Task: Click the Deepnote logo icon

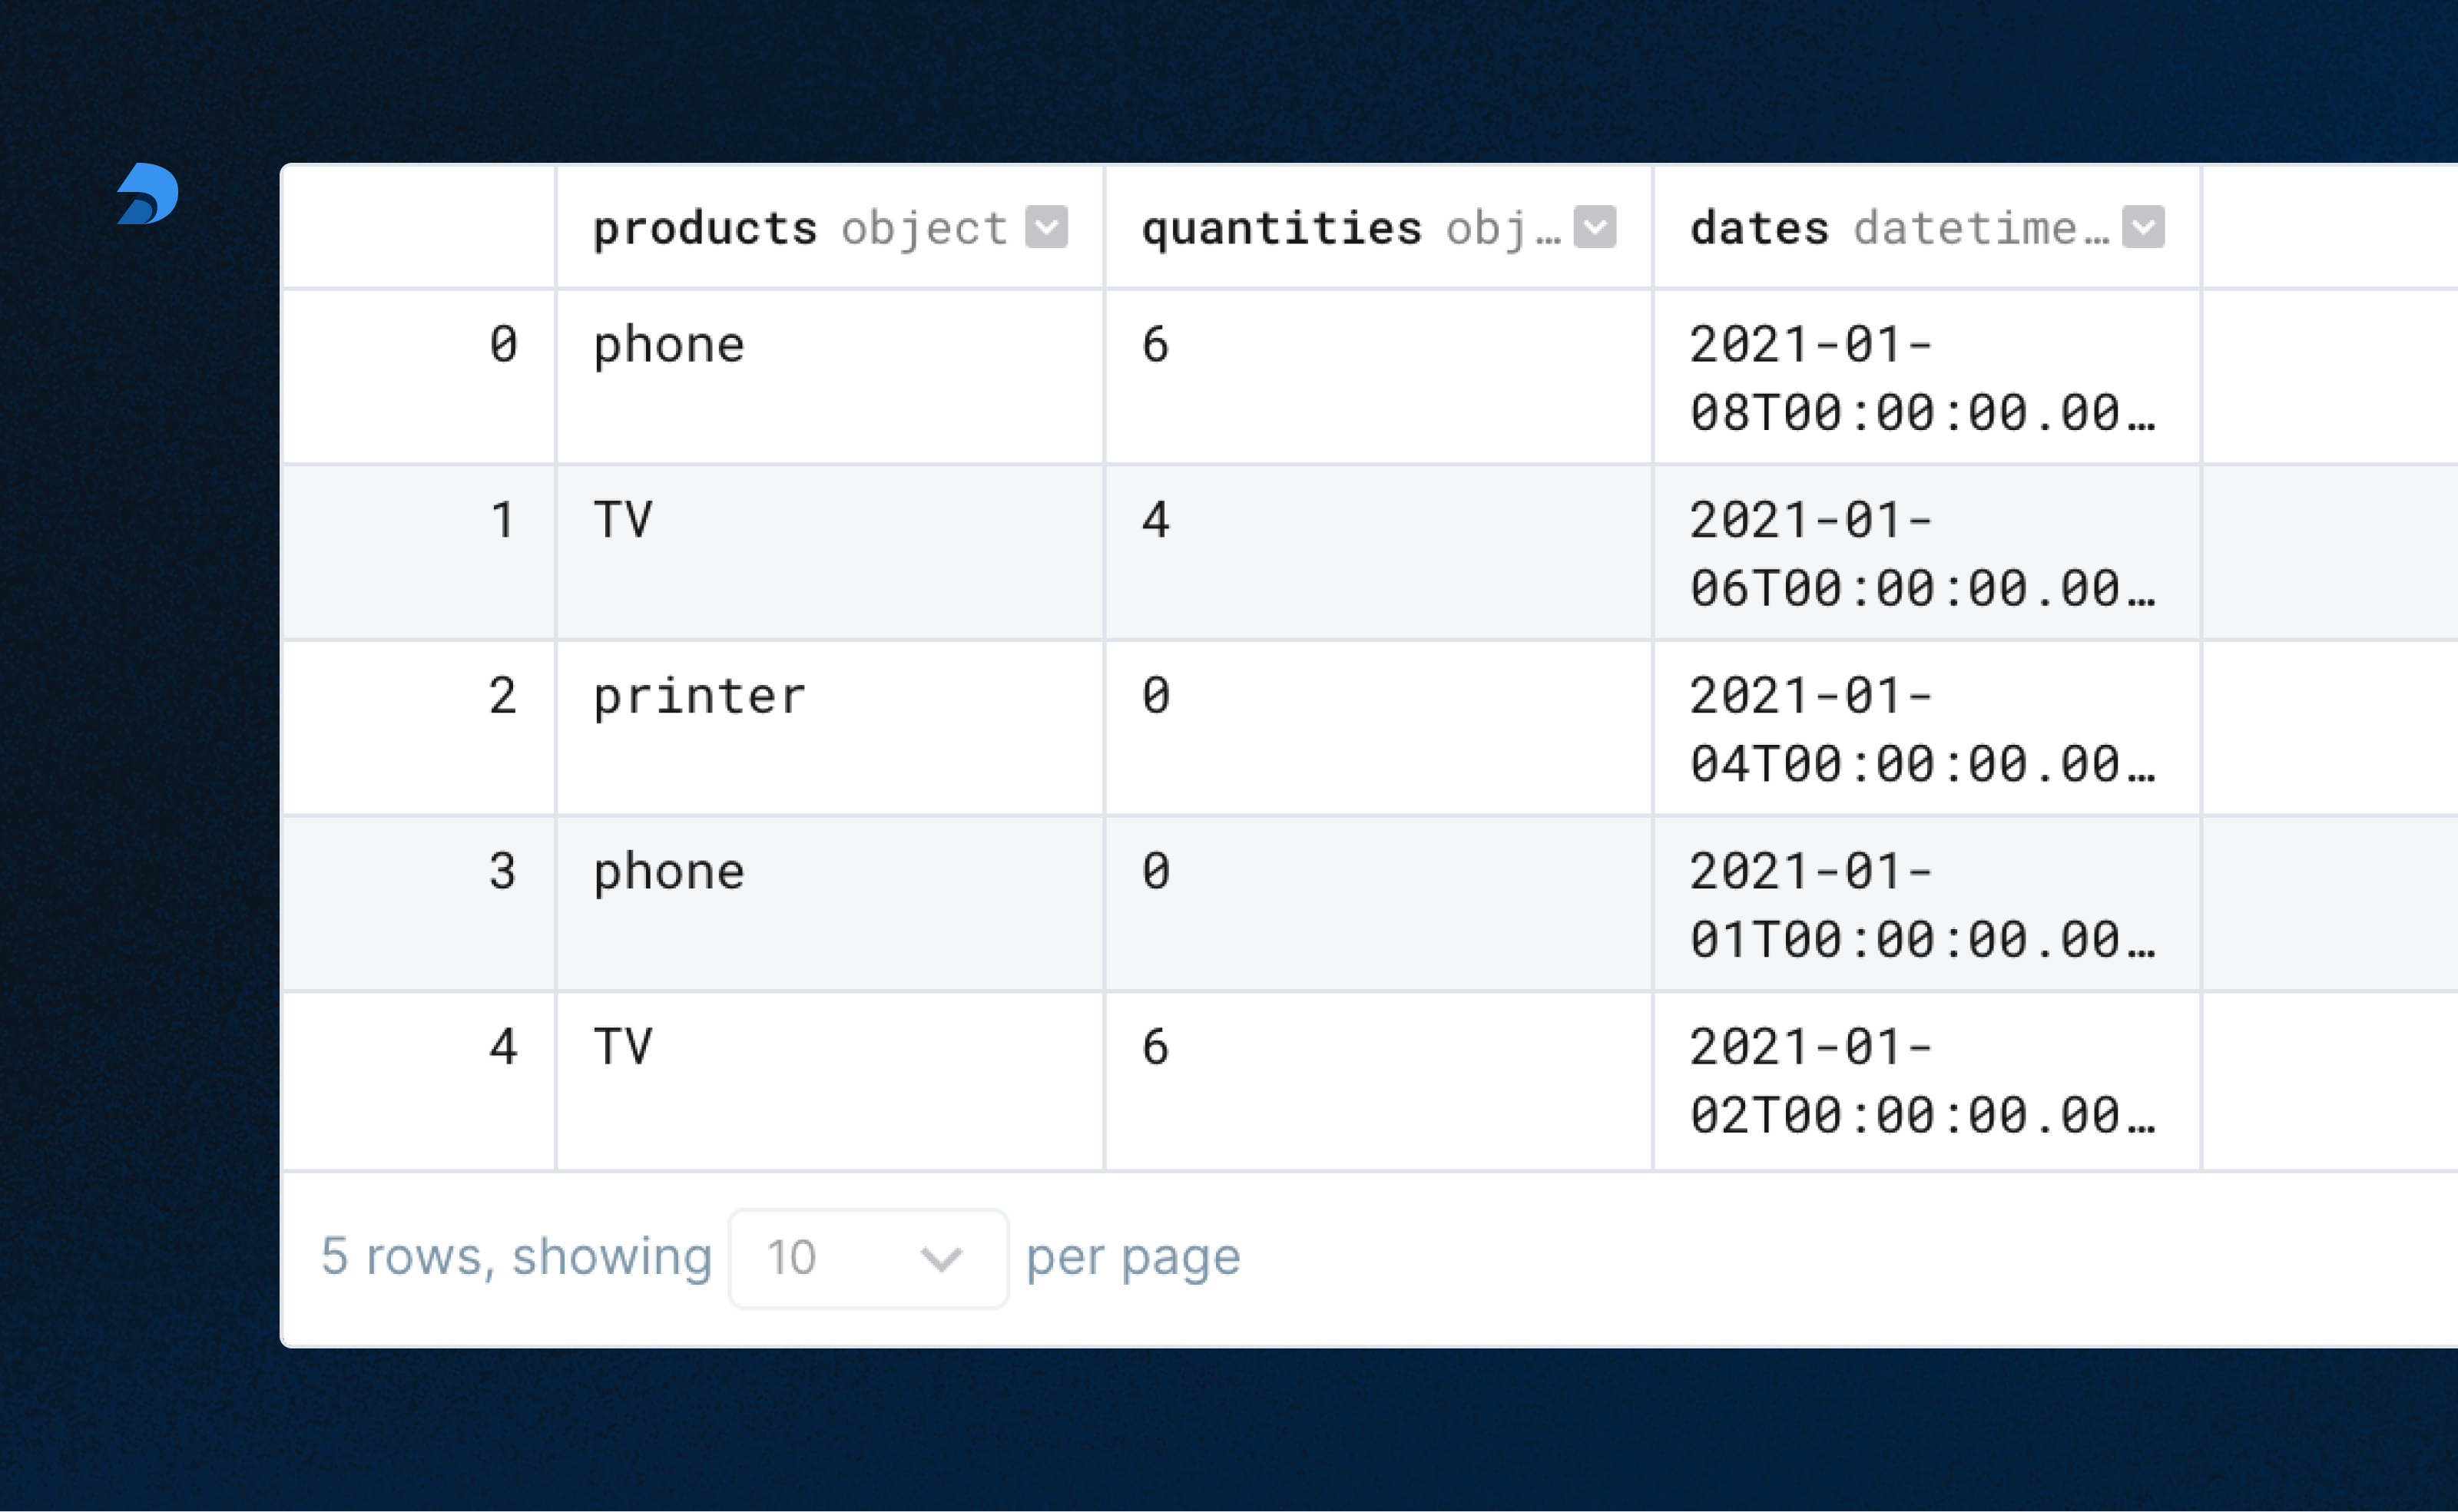Action: 148,196
